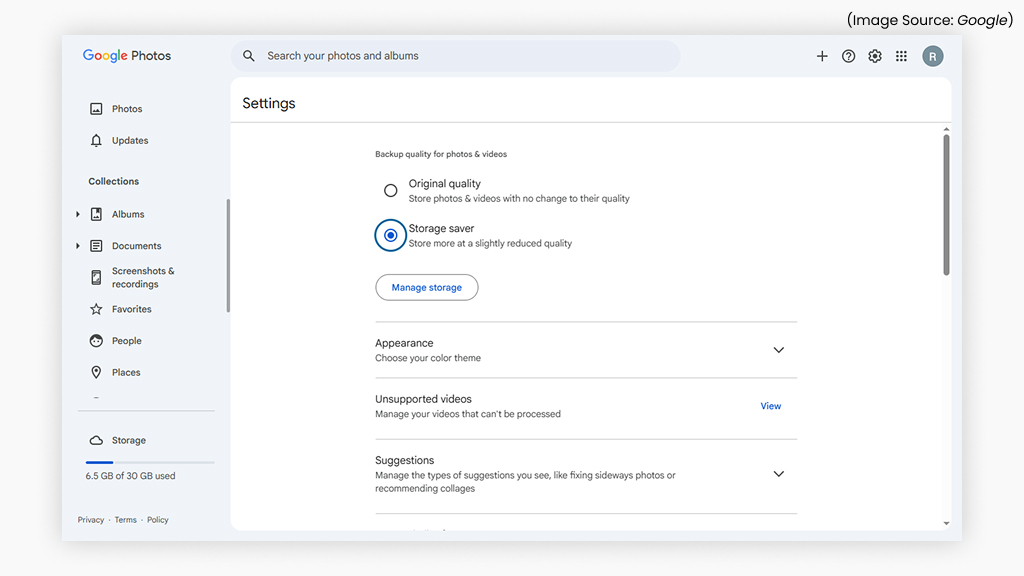Select the Original quality backup option

[x=390, y=190]
